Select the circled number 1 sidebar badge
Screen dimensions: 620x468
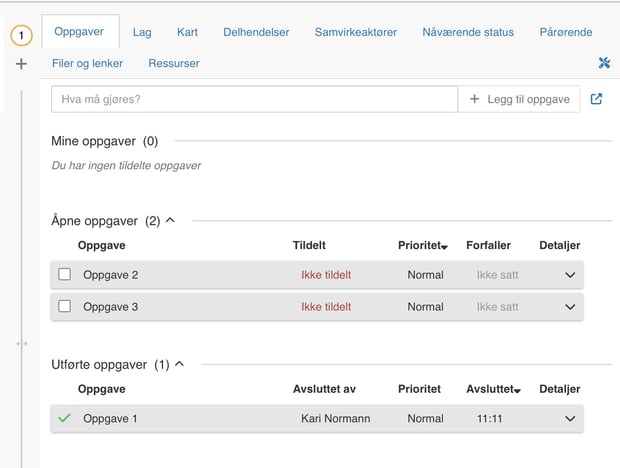pos(21,36)
